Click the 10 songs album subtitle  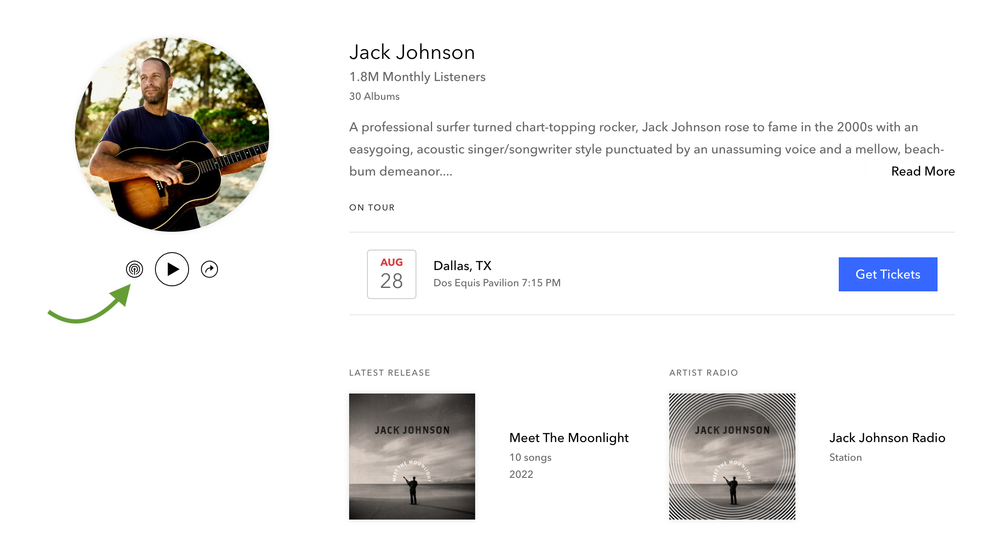[x=530, y=457]
